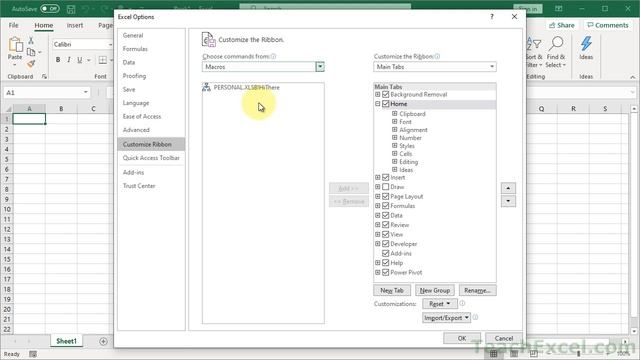
Task: Click the Save icon in the title bar
Action: click(x=71, y=9)
